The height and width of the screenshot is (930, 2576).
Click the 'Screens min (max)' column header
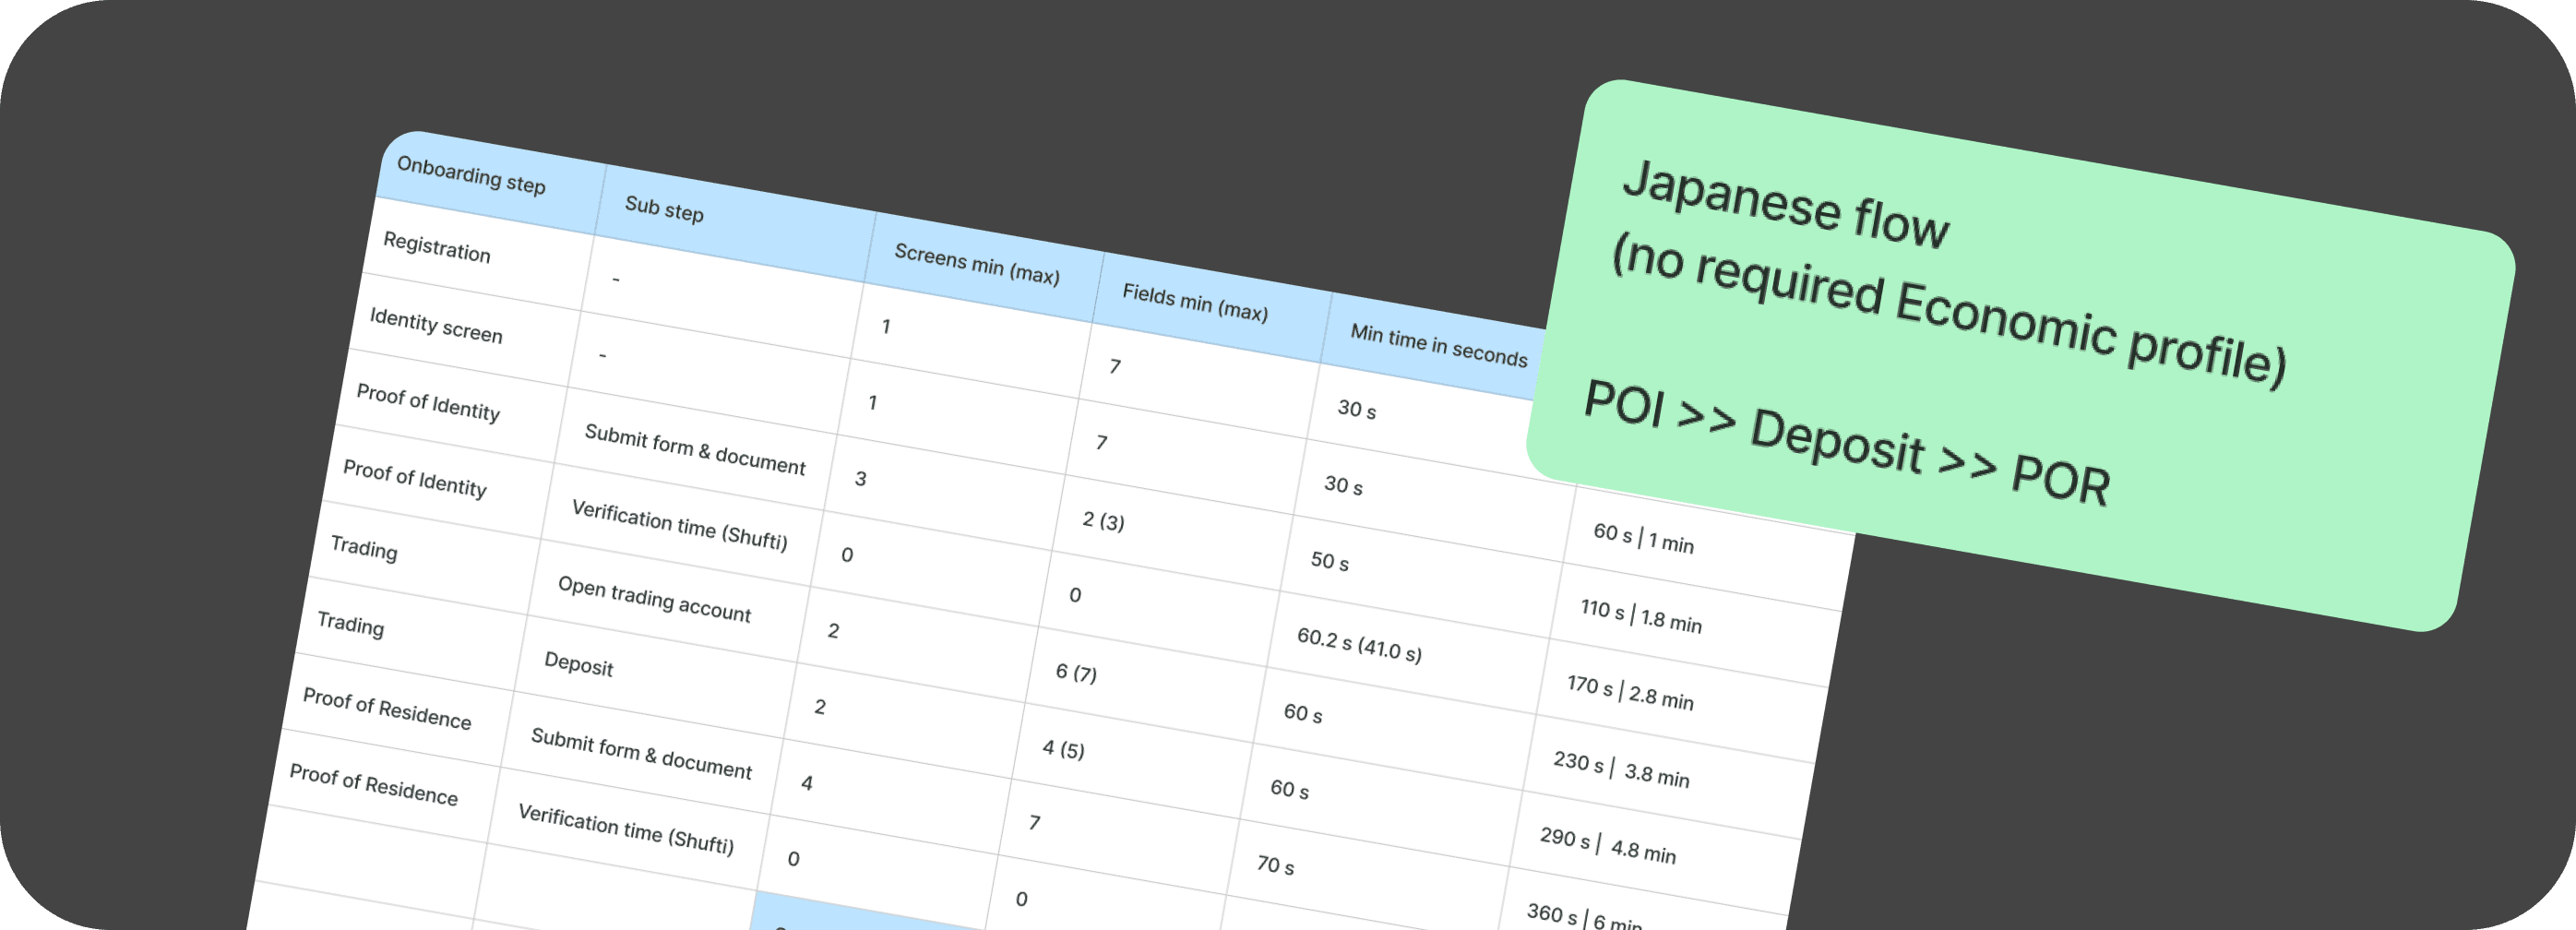(x=977, y=264)
